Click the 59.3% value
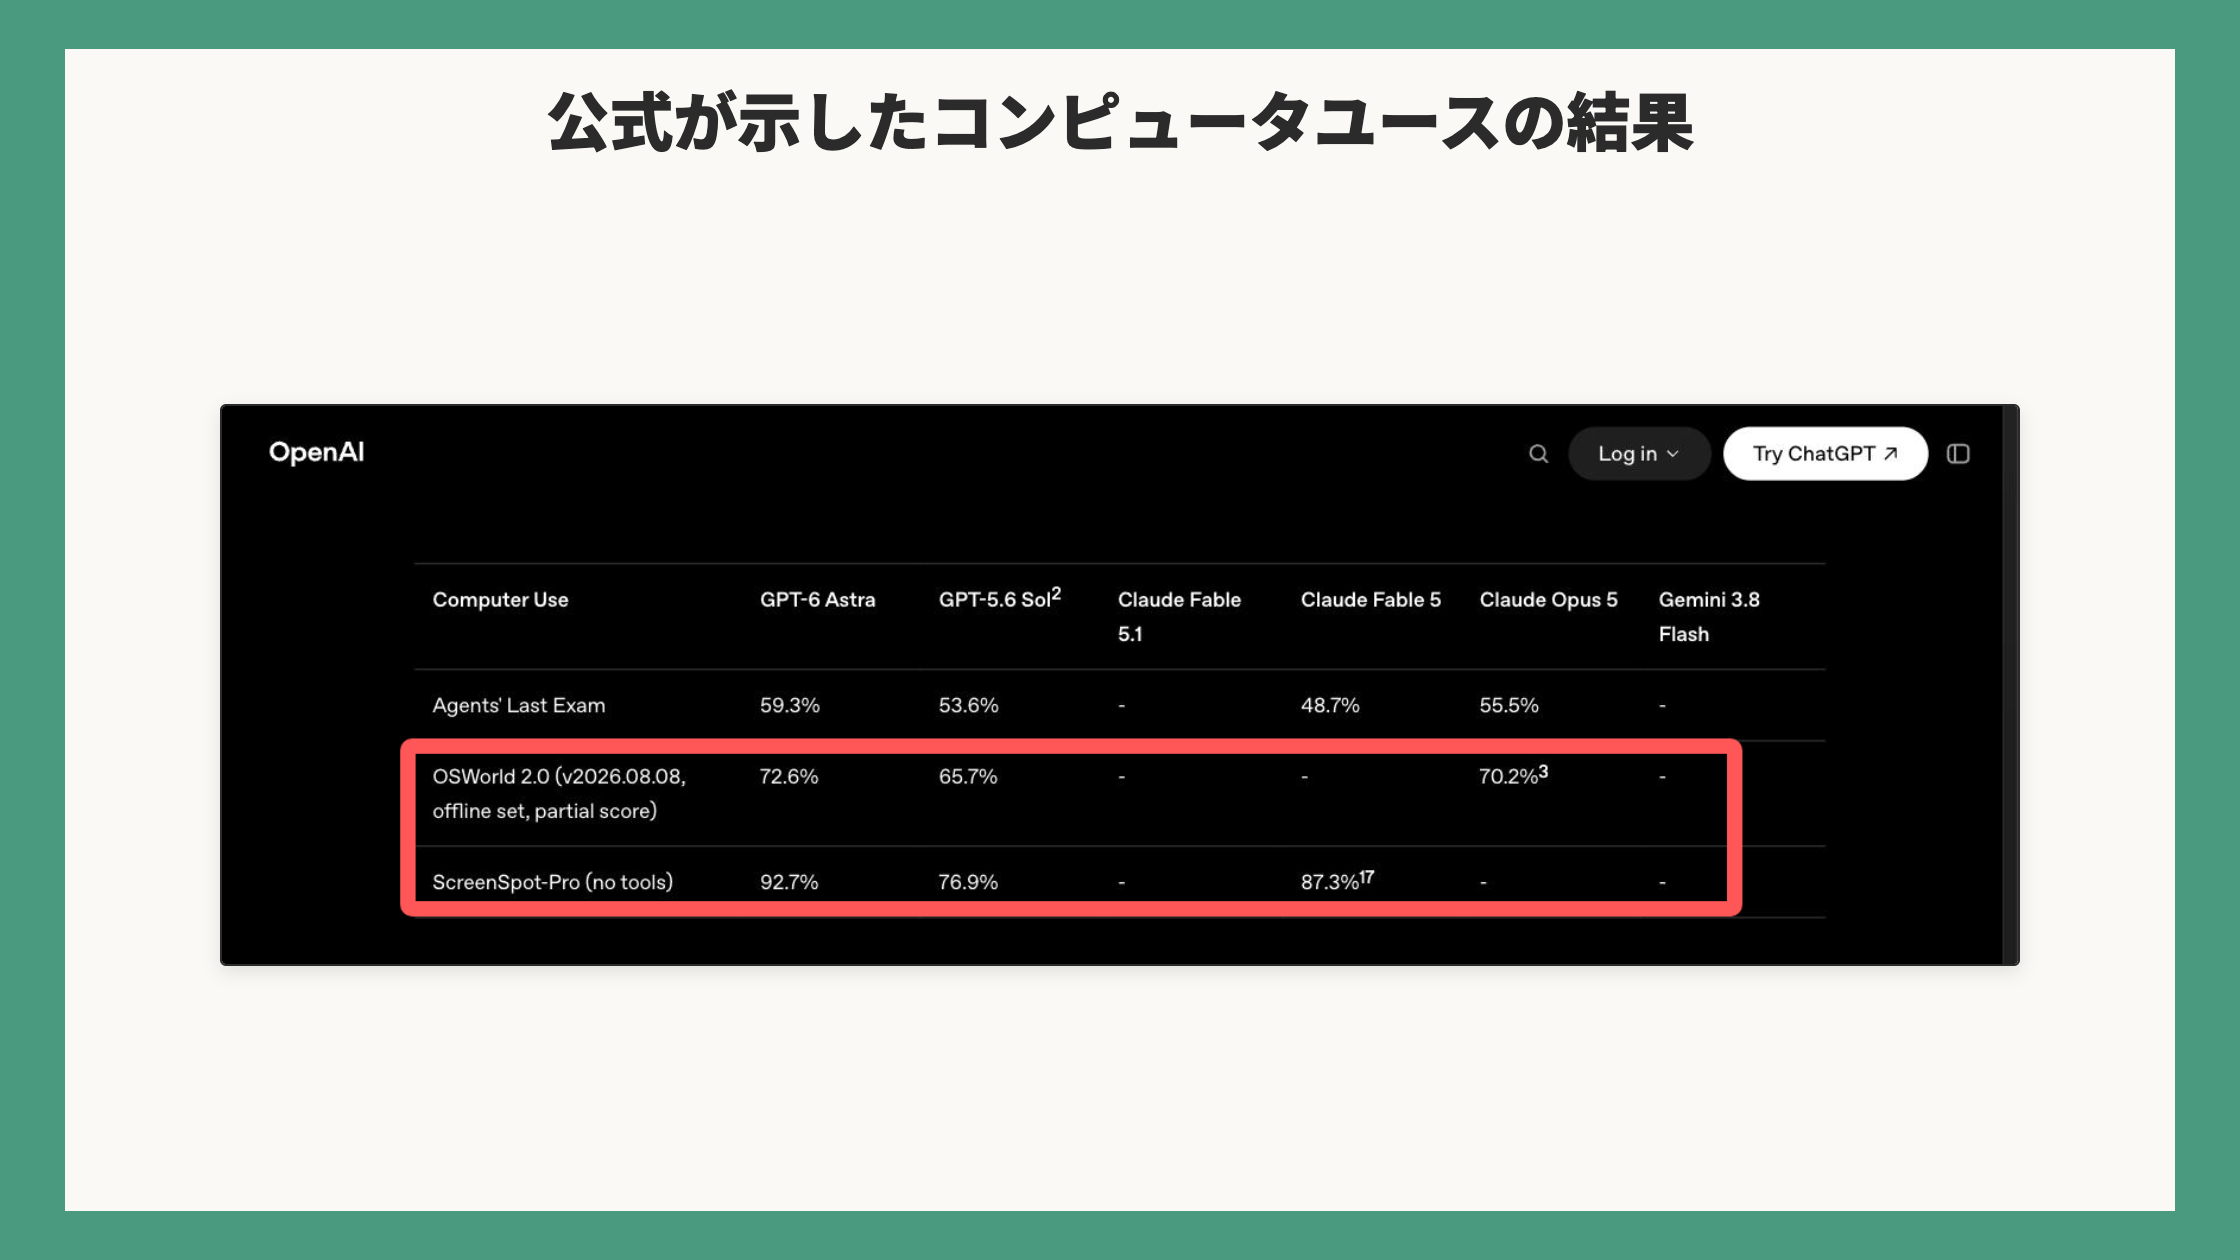This screenshot has width=2240, height=1260. (789, 706)
